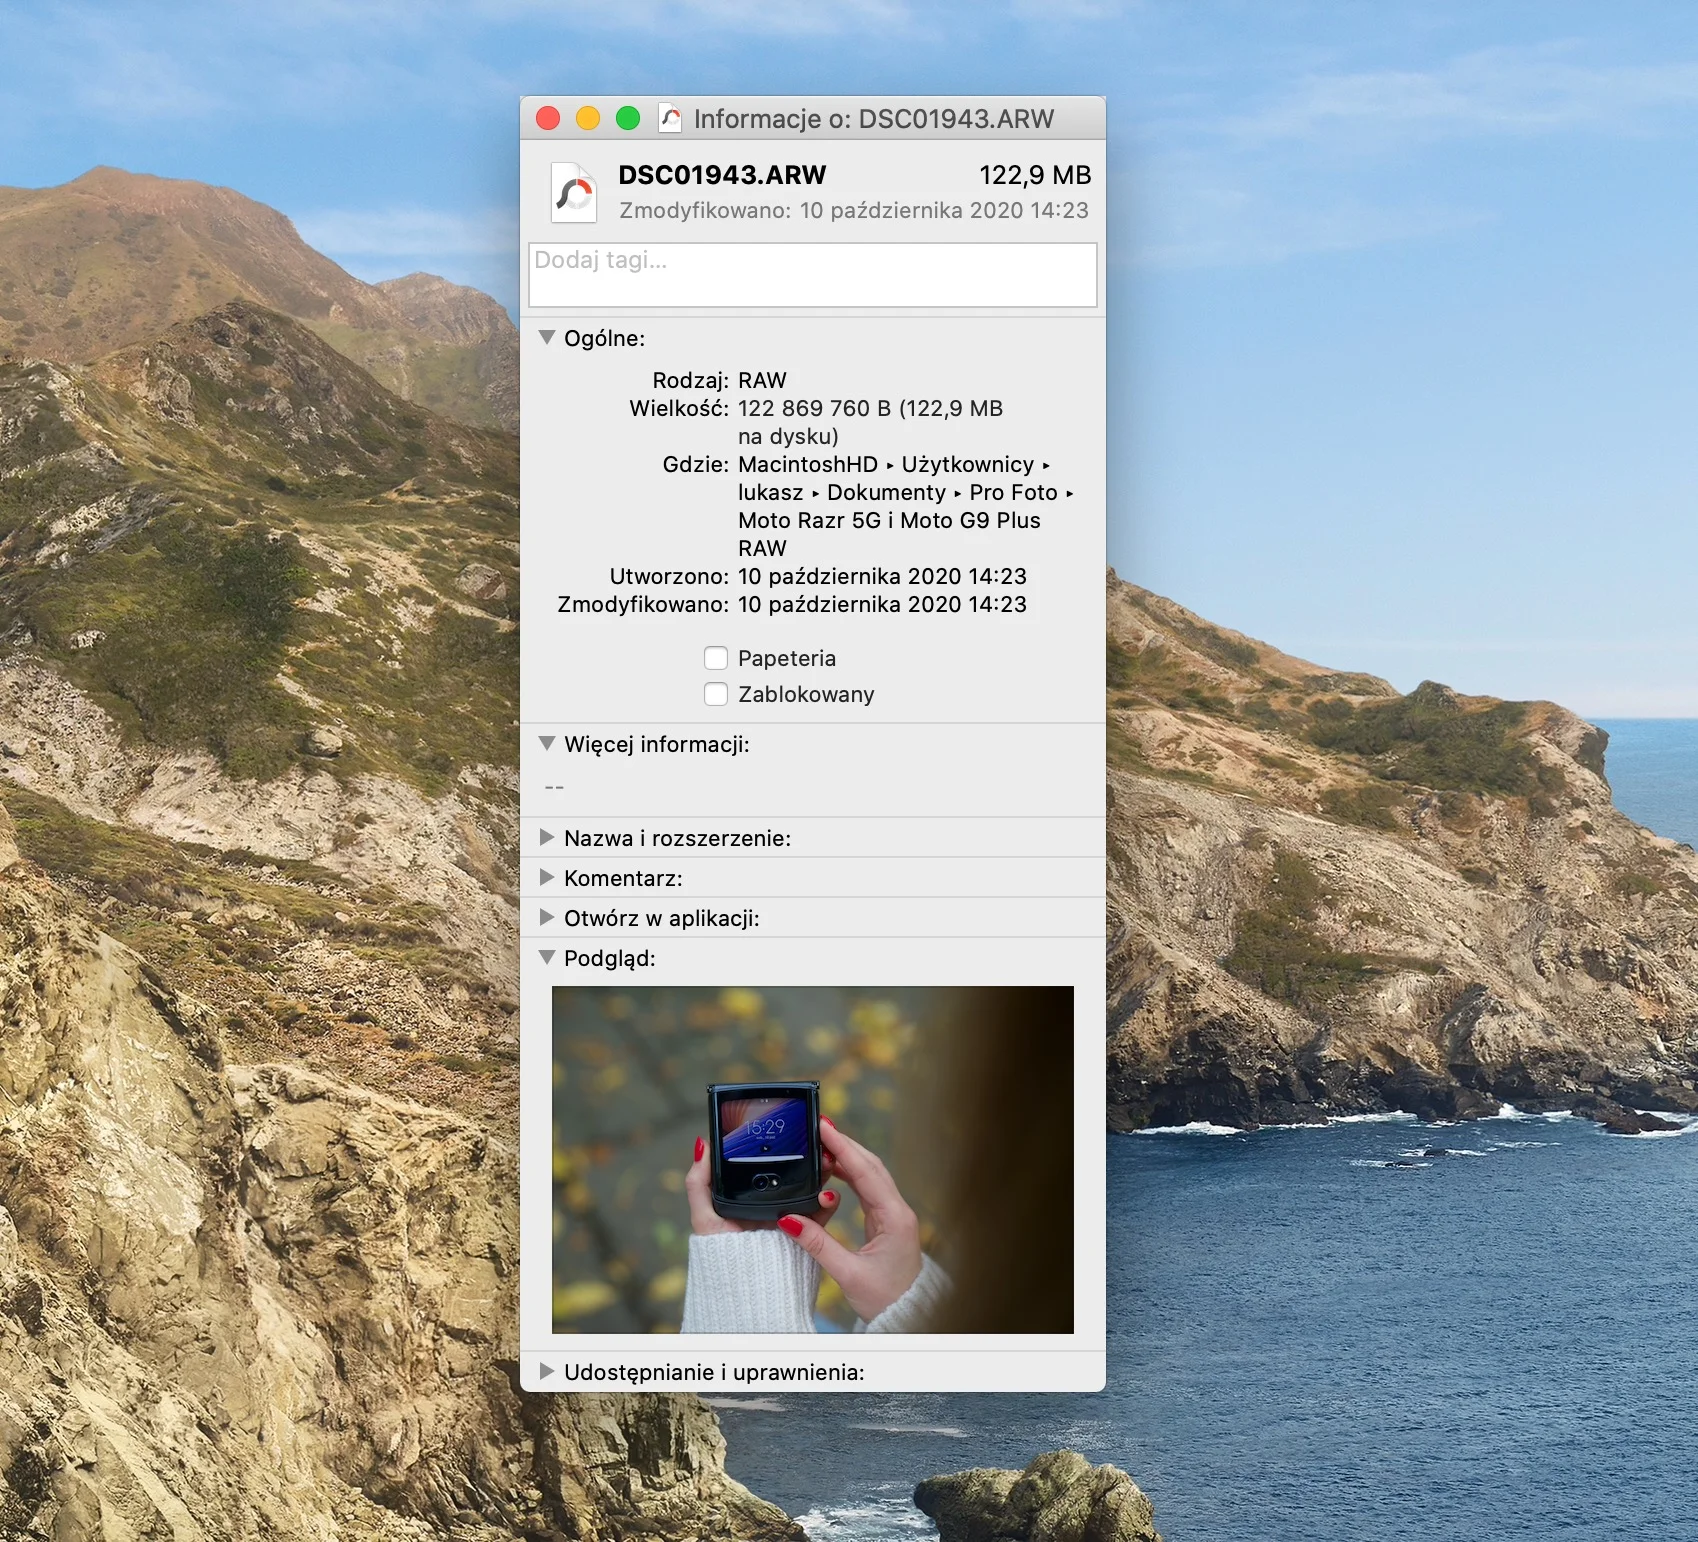Click the preview thumbnail of the photo
Viewport: 1698px width, 1542px height.
[x=813, y=1160]
